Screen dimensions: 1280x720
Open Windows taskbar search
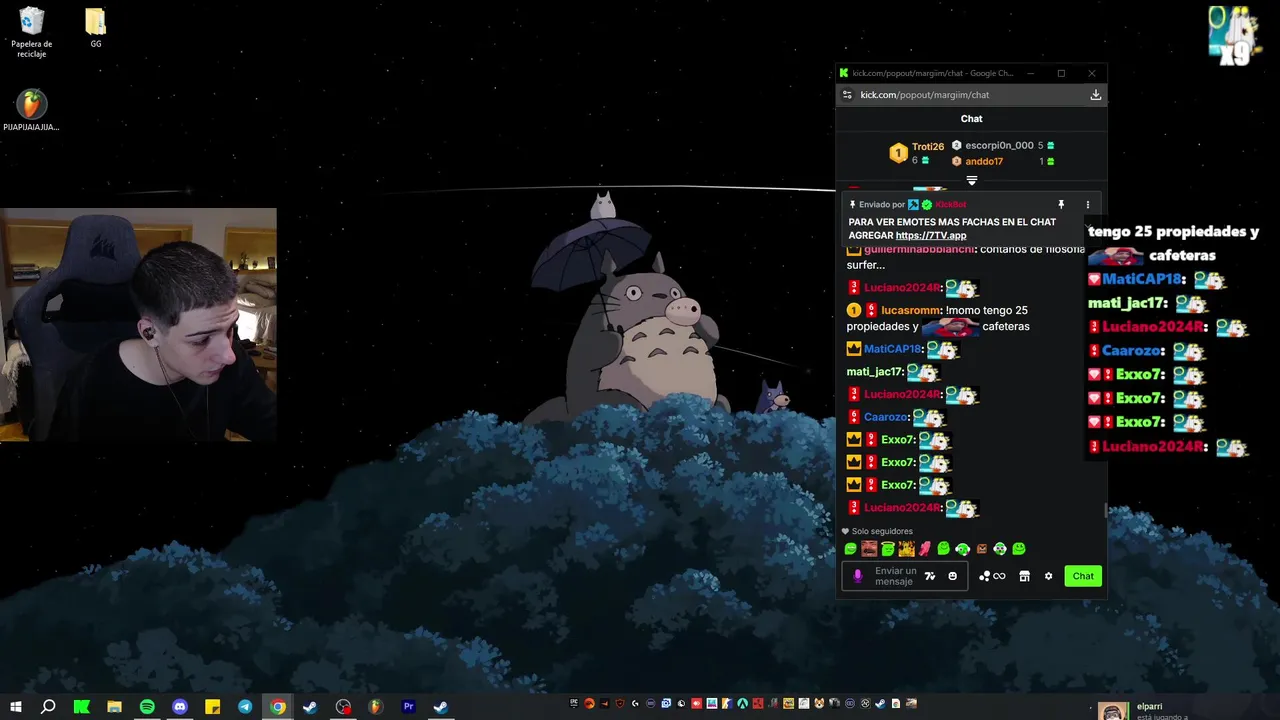48,707
